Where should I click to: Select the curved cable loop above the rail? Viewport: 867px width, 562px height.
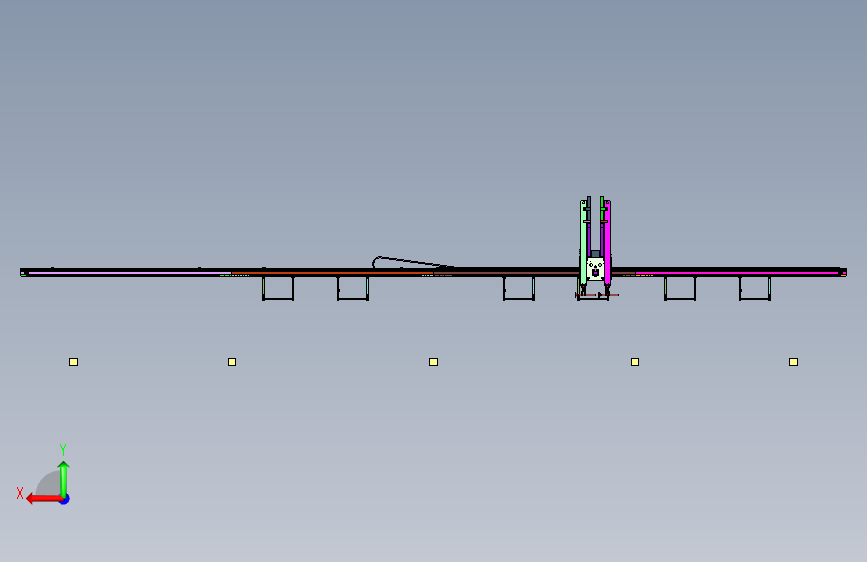tap(412, 262)
